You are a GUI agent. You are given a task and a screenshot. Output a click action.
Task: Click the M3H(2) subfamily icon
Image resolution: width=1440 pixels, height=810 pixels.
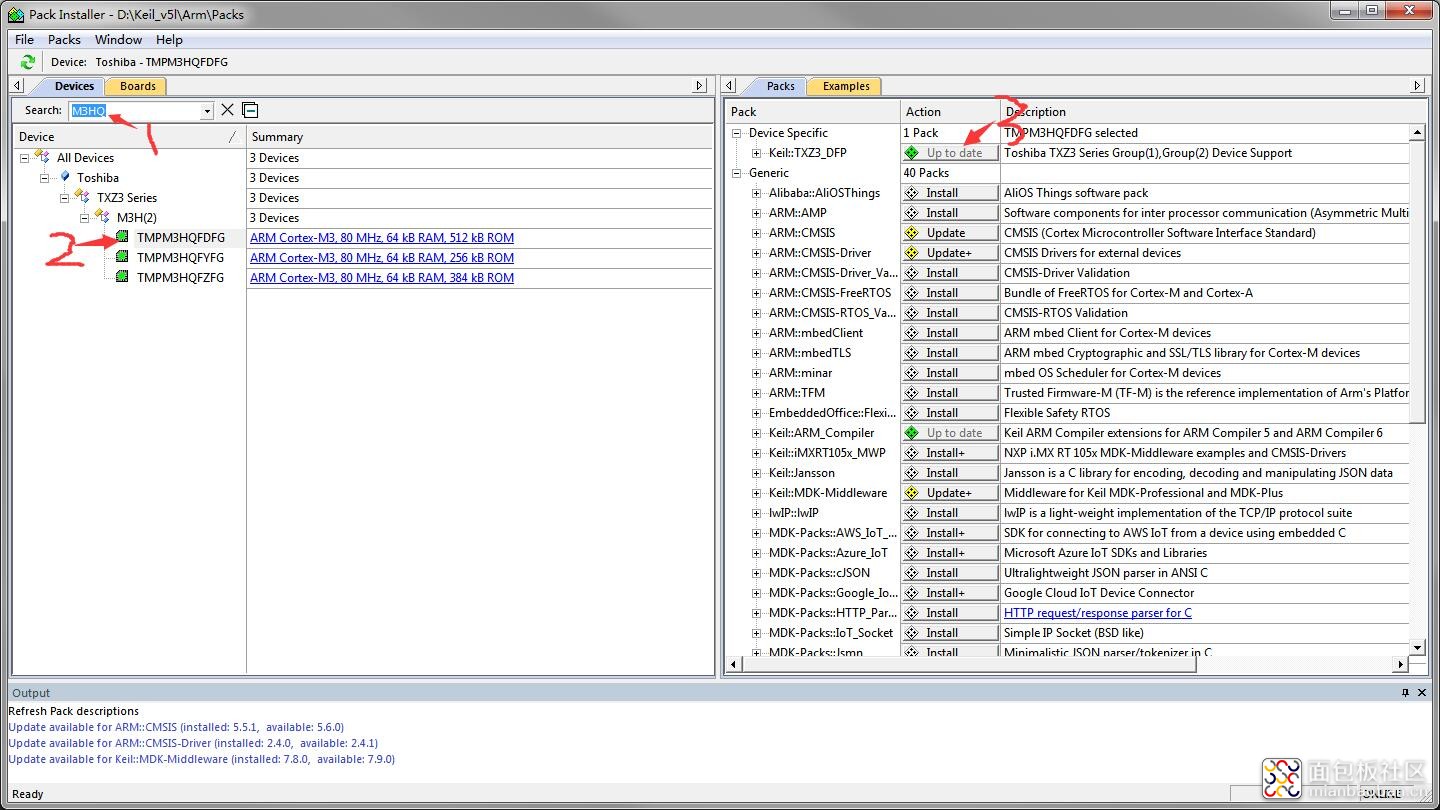pos(102,217)
